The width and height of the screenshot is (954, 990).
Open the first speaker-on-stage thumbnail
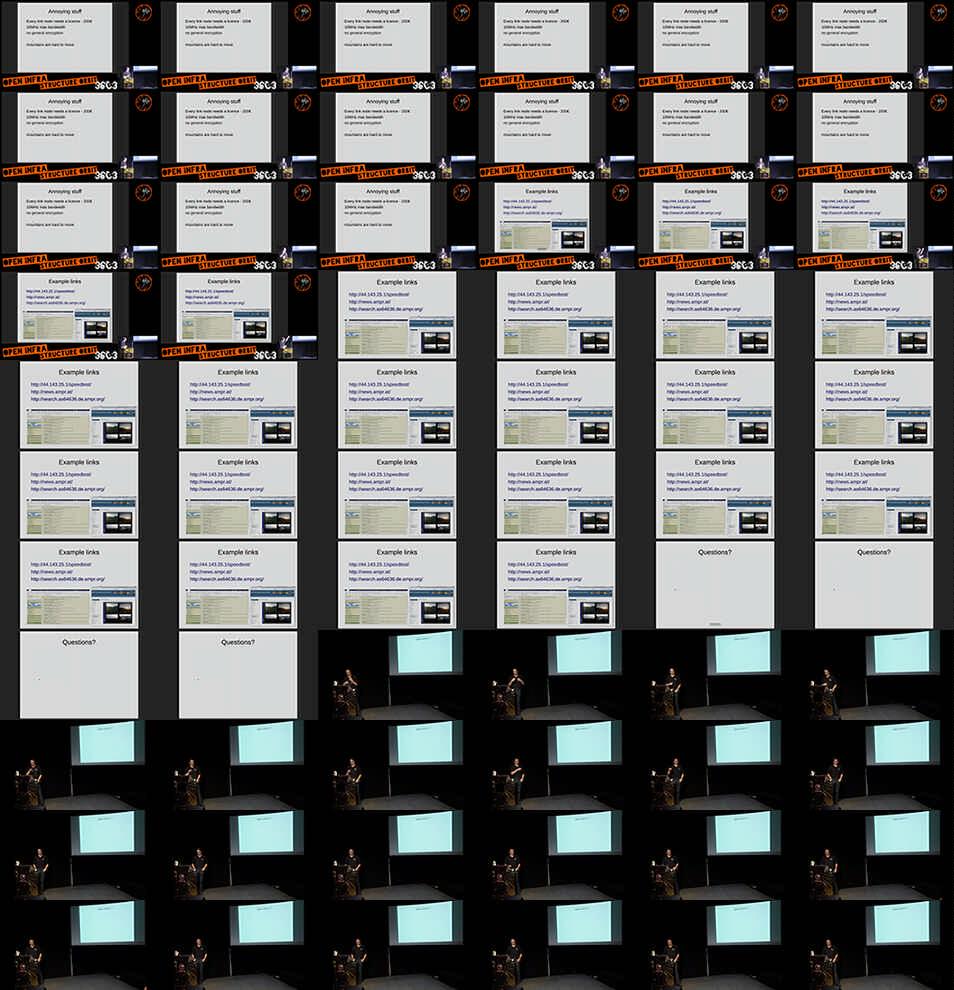397,675
